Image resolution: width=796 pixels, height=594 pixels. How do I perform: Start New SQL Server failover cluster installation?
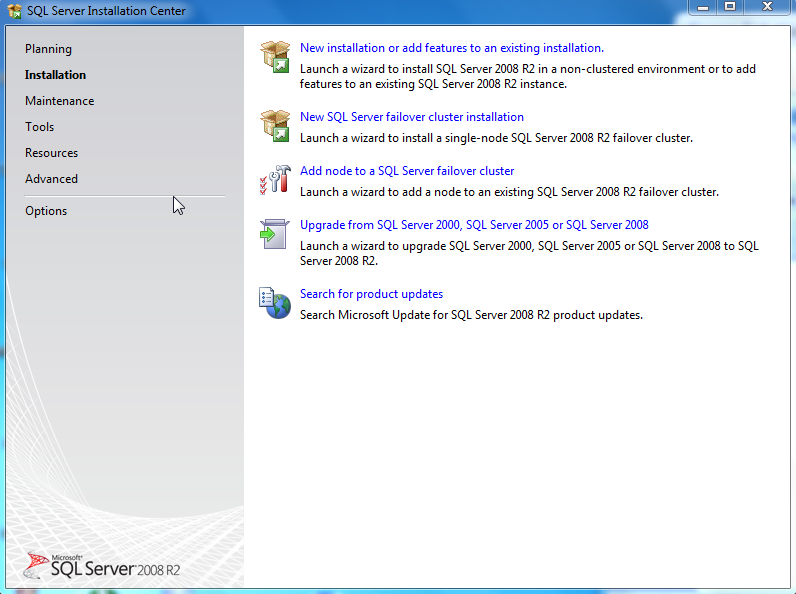412,117
